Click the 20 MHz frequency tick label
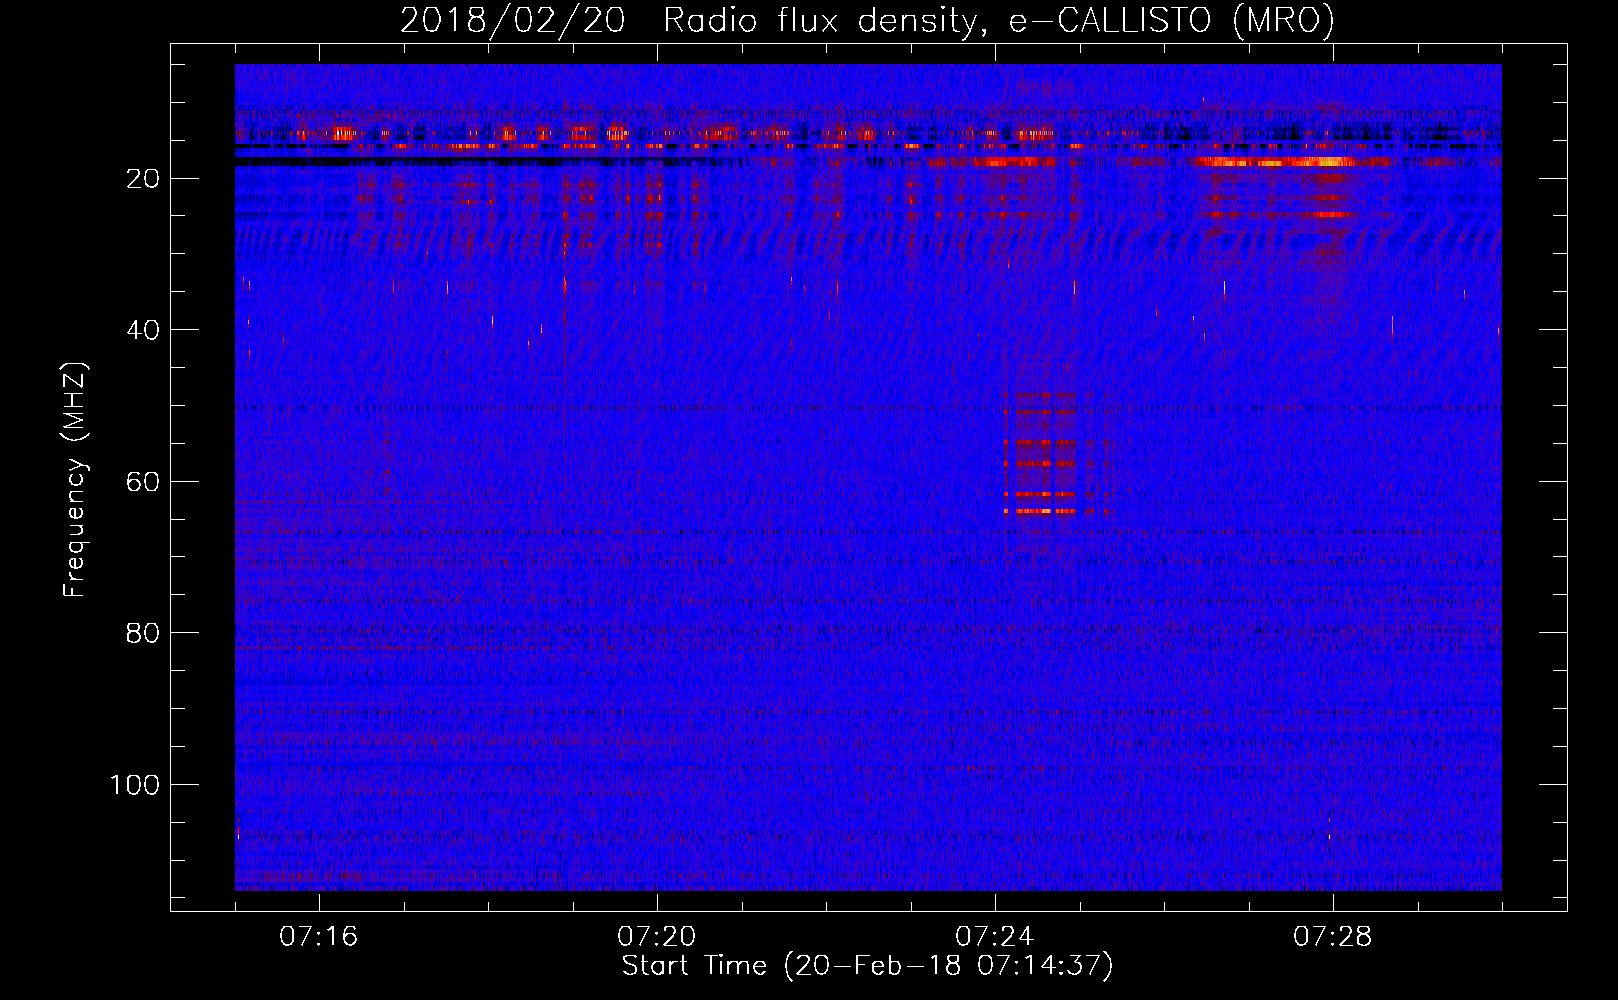 (x=144, y=179)
